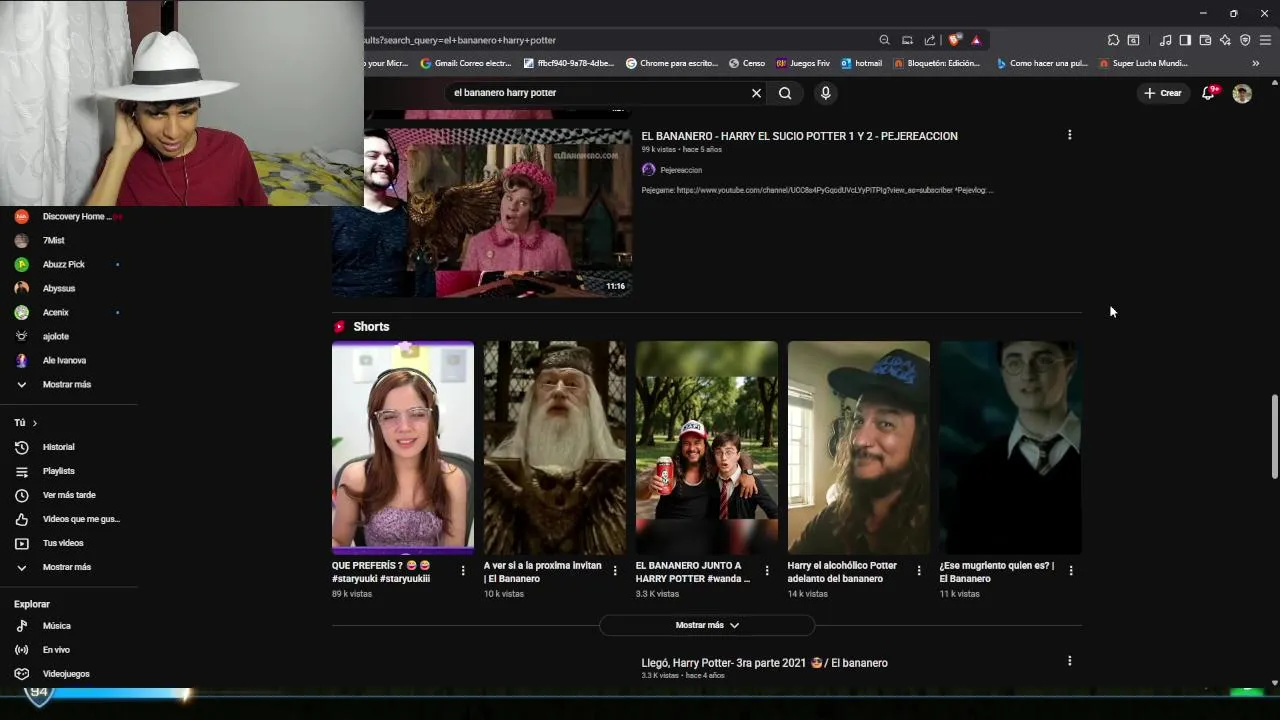Open the hotmail bookmark
The width and height of the screenshot is (1280, 720).
pyautogui.click(x=861, y=63)
